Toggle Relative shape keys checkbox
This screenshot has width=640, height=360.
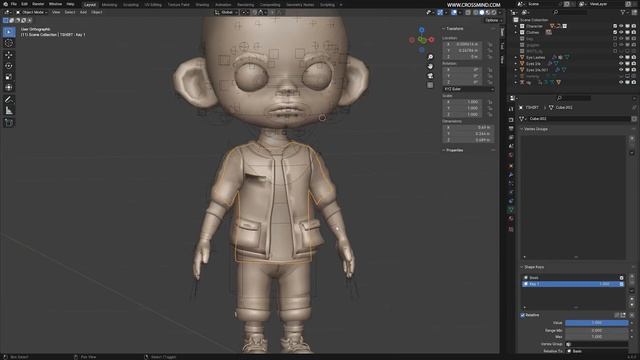pyautogui.click(x=522, y=315)
